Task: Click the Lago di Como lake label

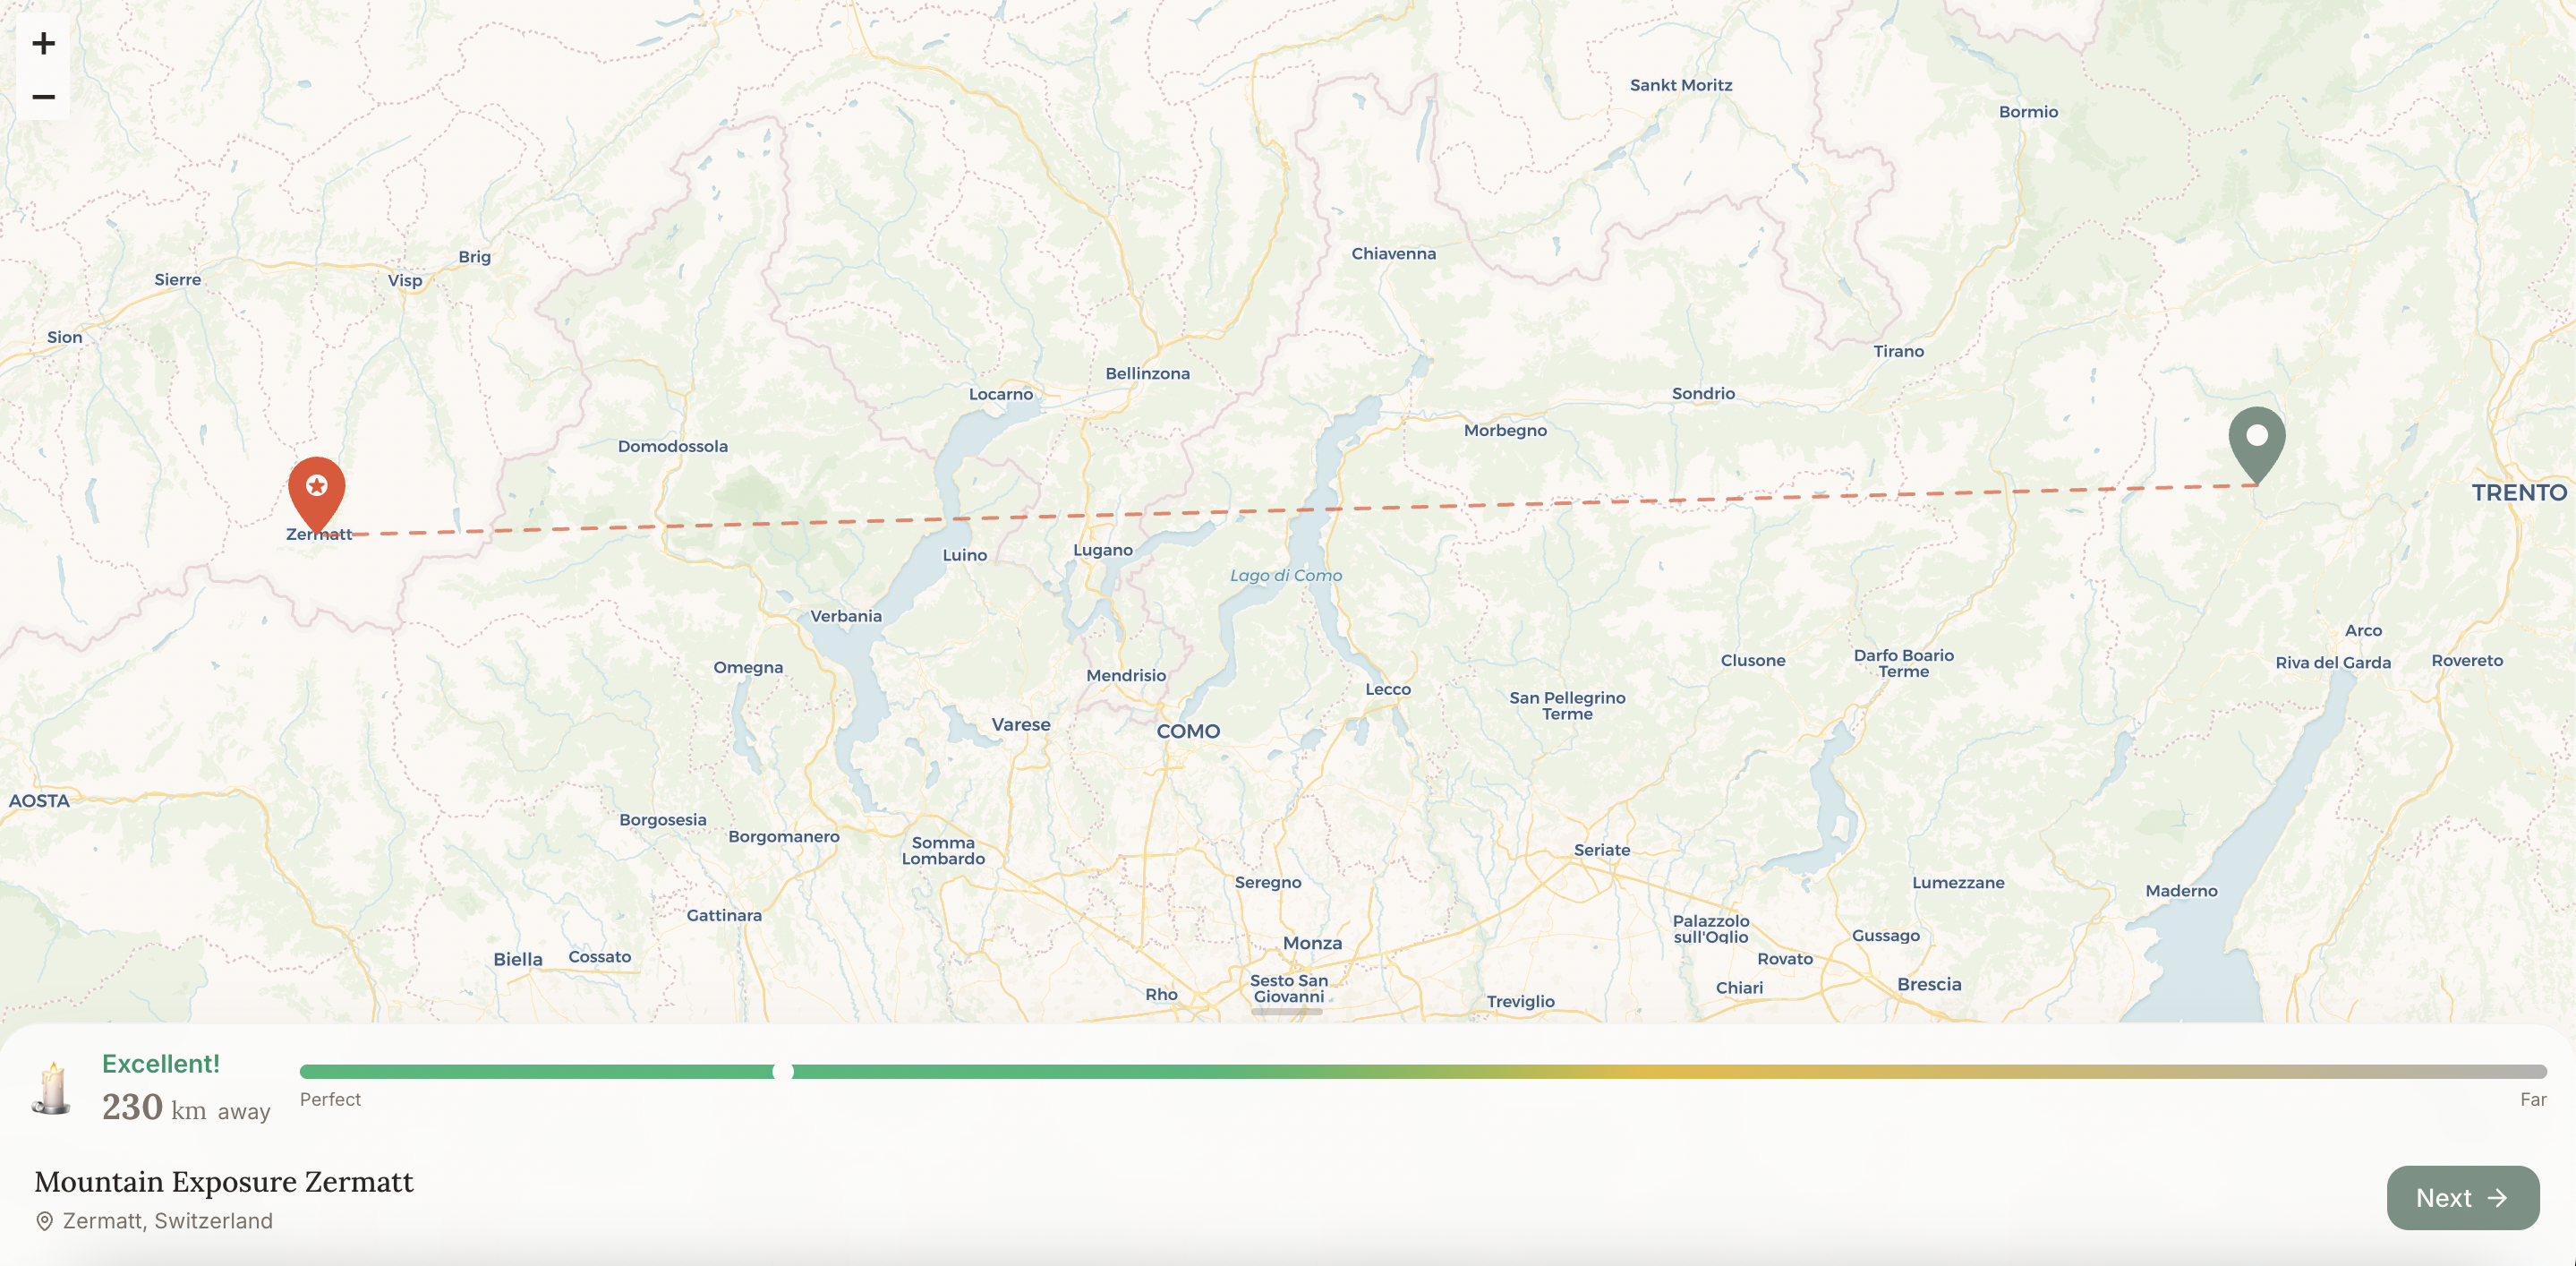Action: 1285,575
